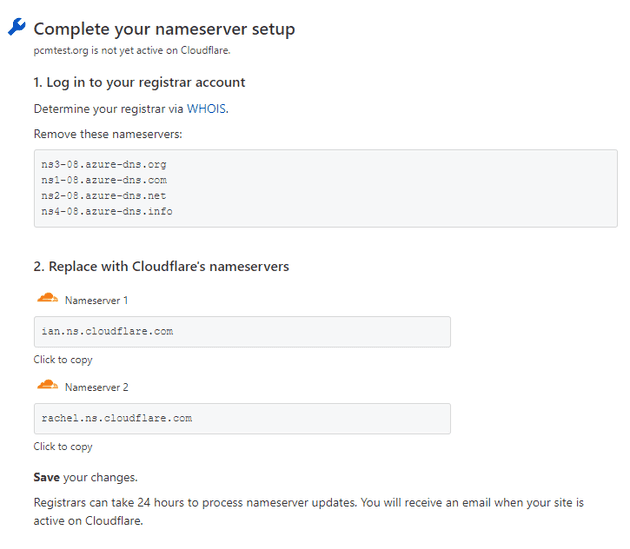Click the Cloudflare cloud icon for Nameserver 1

tap(47, 298)
